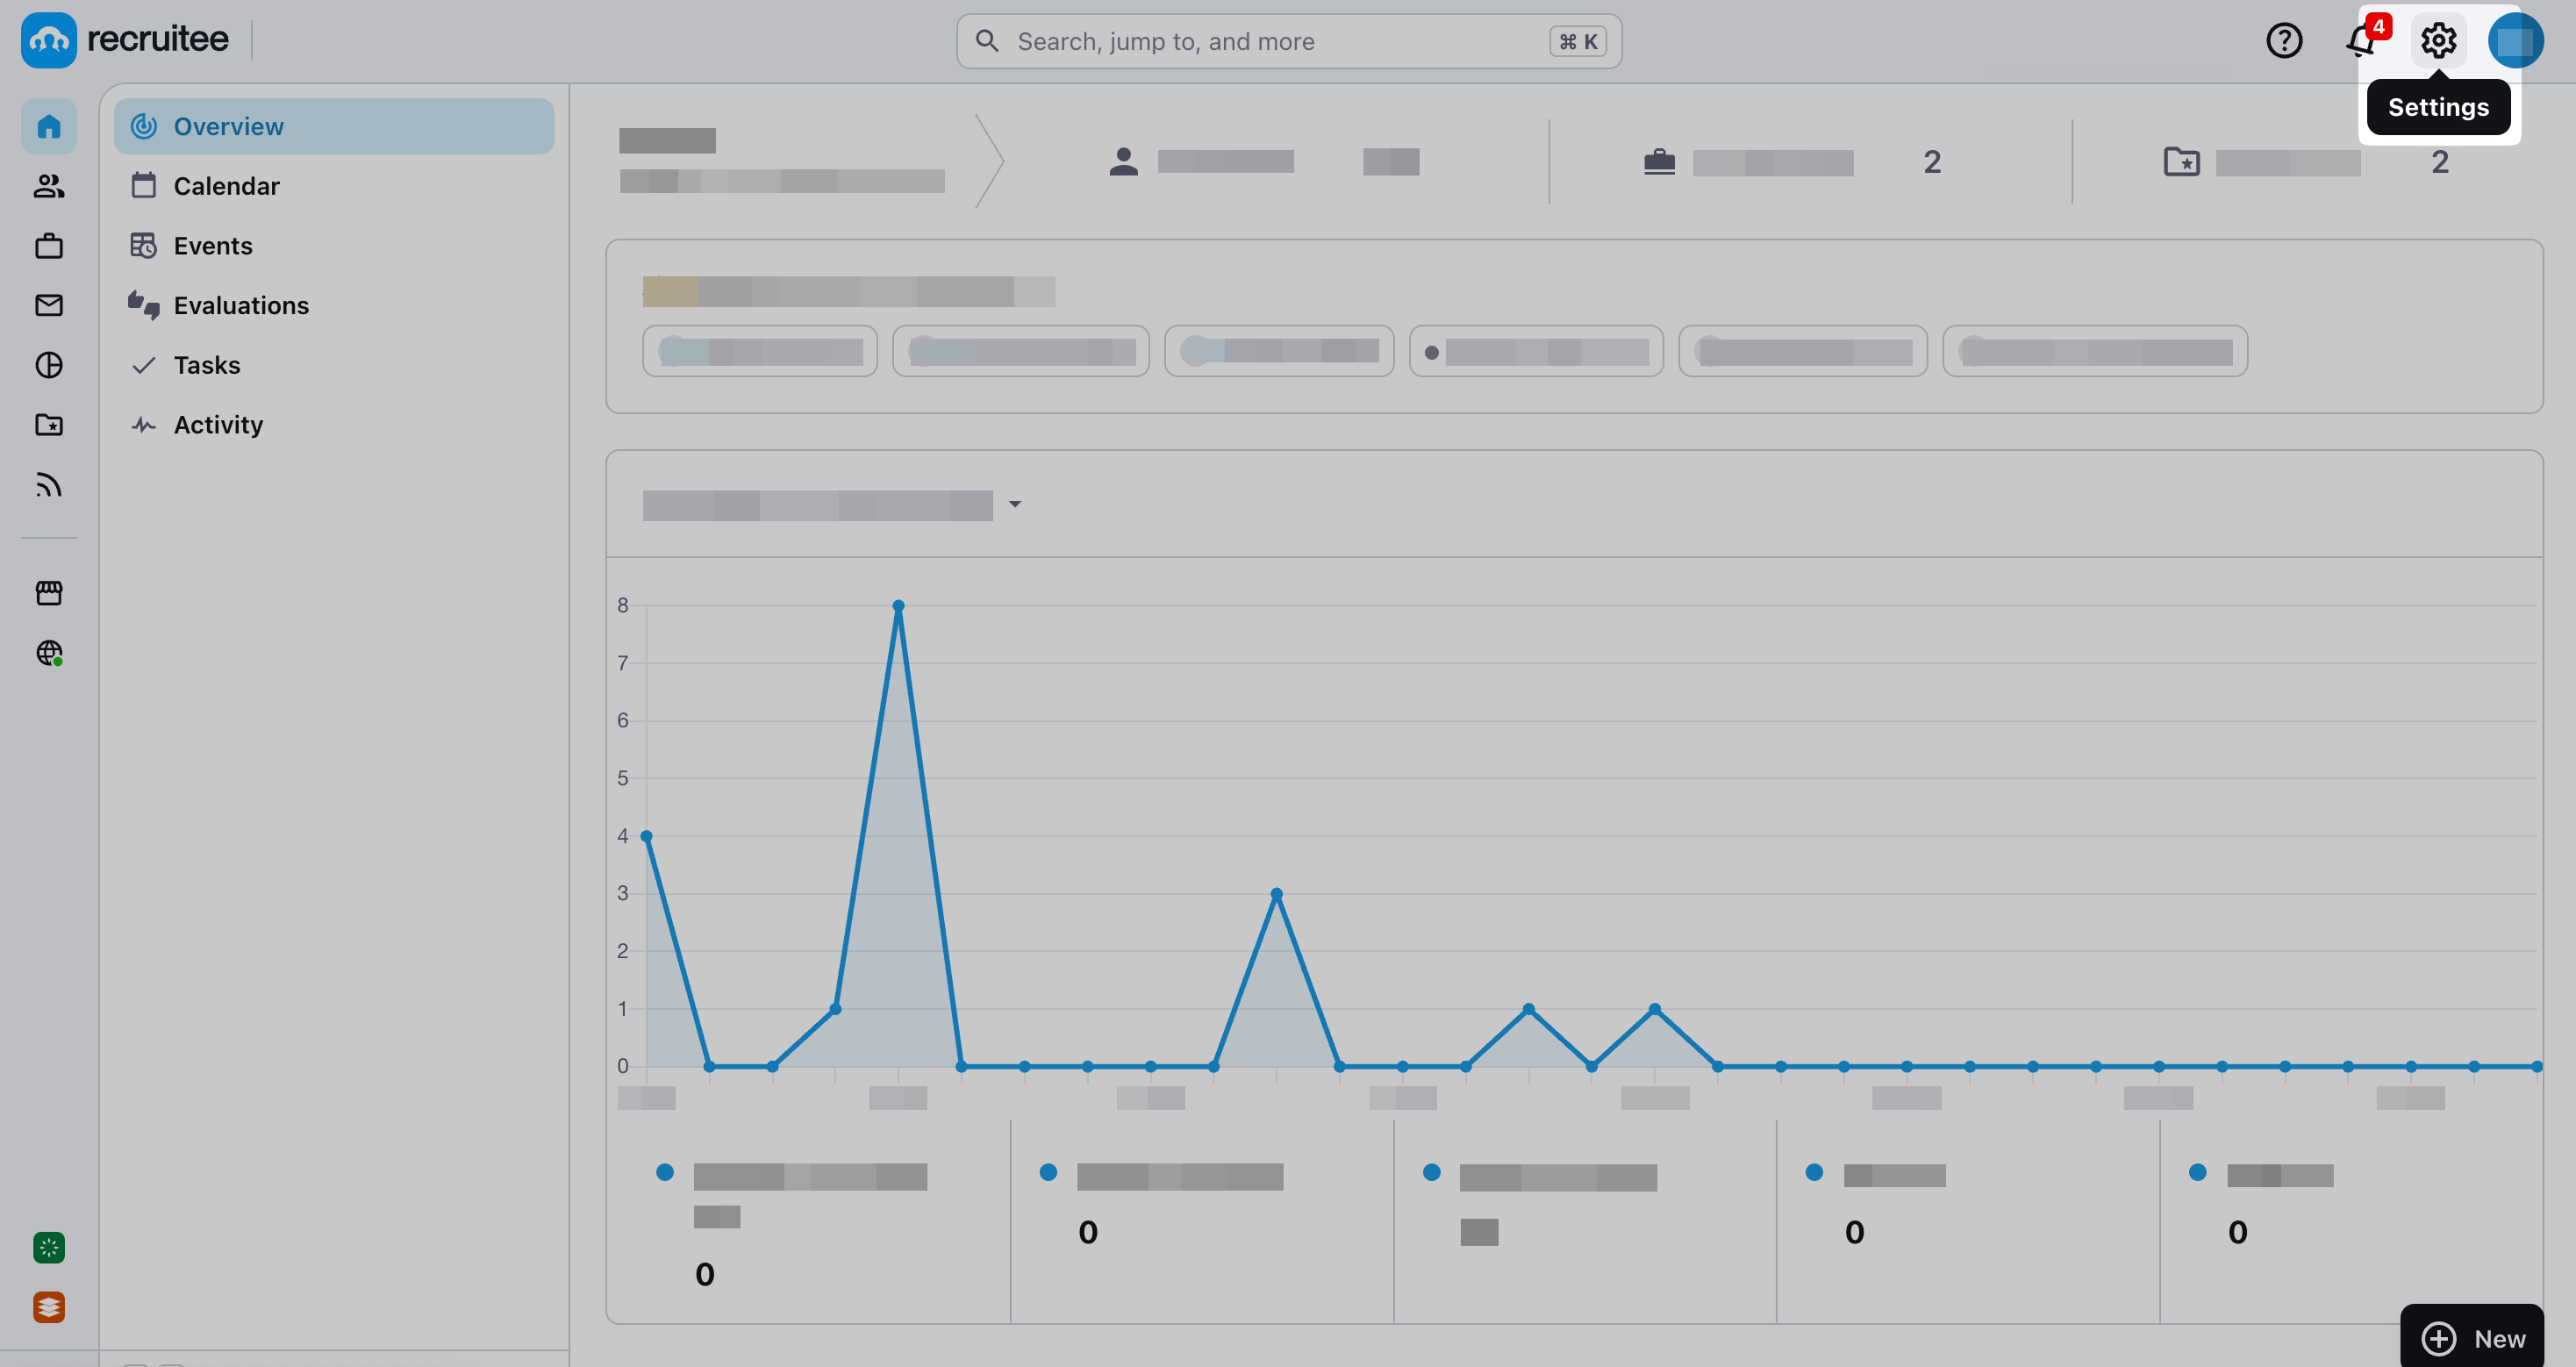Open Tasks in the side menu
Viewport: 2576px width, 1367px height.
pyautogui.click(x=206, y=365)
